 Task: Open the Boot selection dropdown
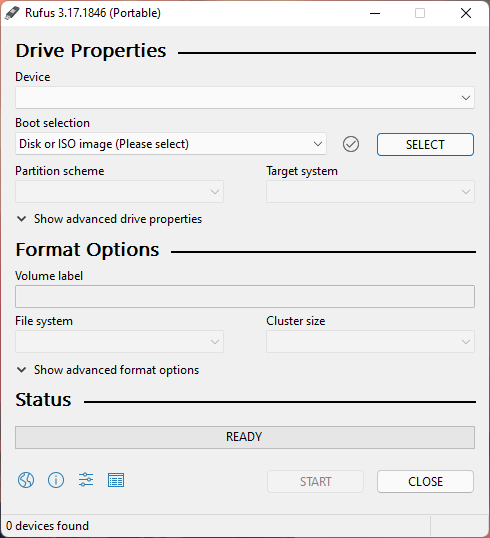tap(171, 144)
